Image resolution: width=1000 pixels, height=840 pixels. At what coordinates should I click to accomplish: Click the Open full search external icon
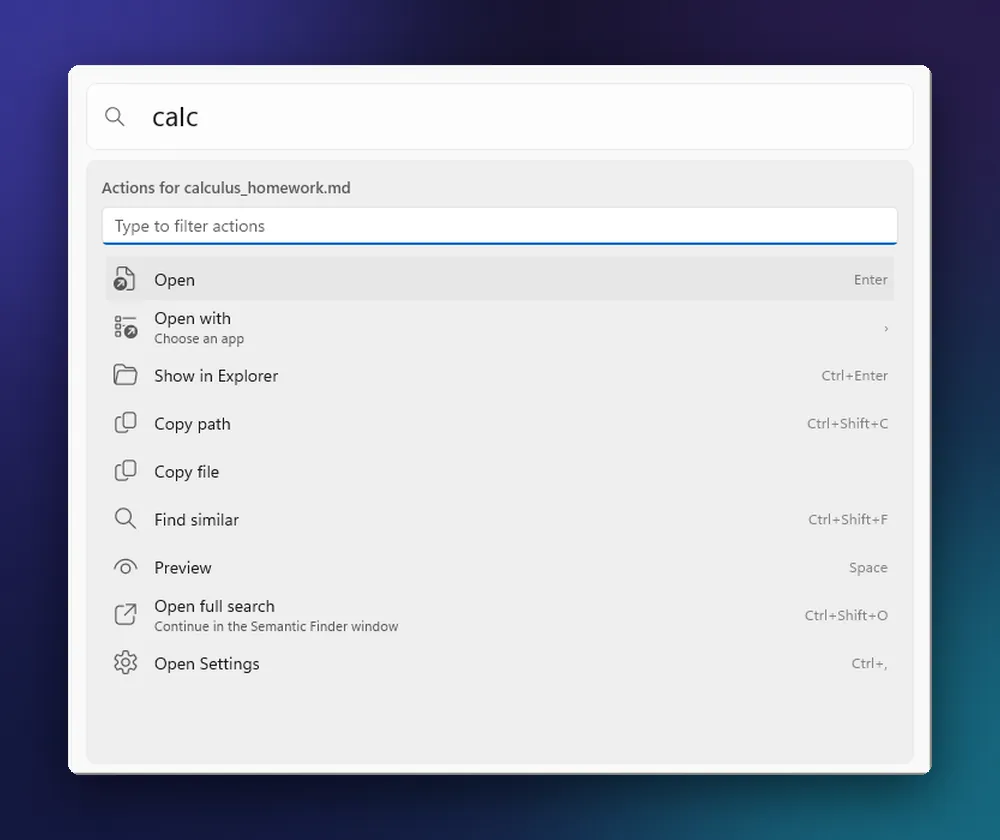tap(125, 615)
